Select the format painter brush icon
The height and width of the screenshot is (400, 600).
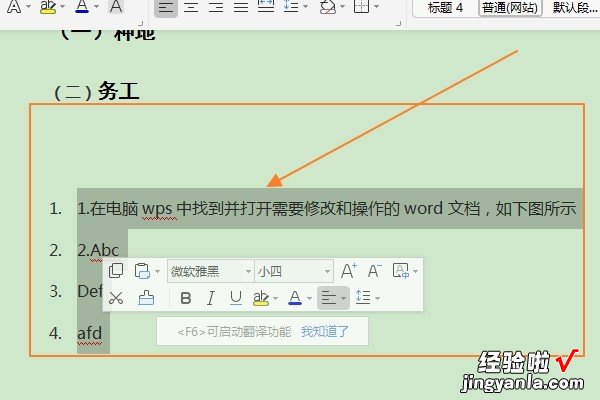coord(146,298)
